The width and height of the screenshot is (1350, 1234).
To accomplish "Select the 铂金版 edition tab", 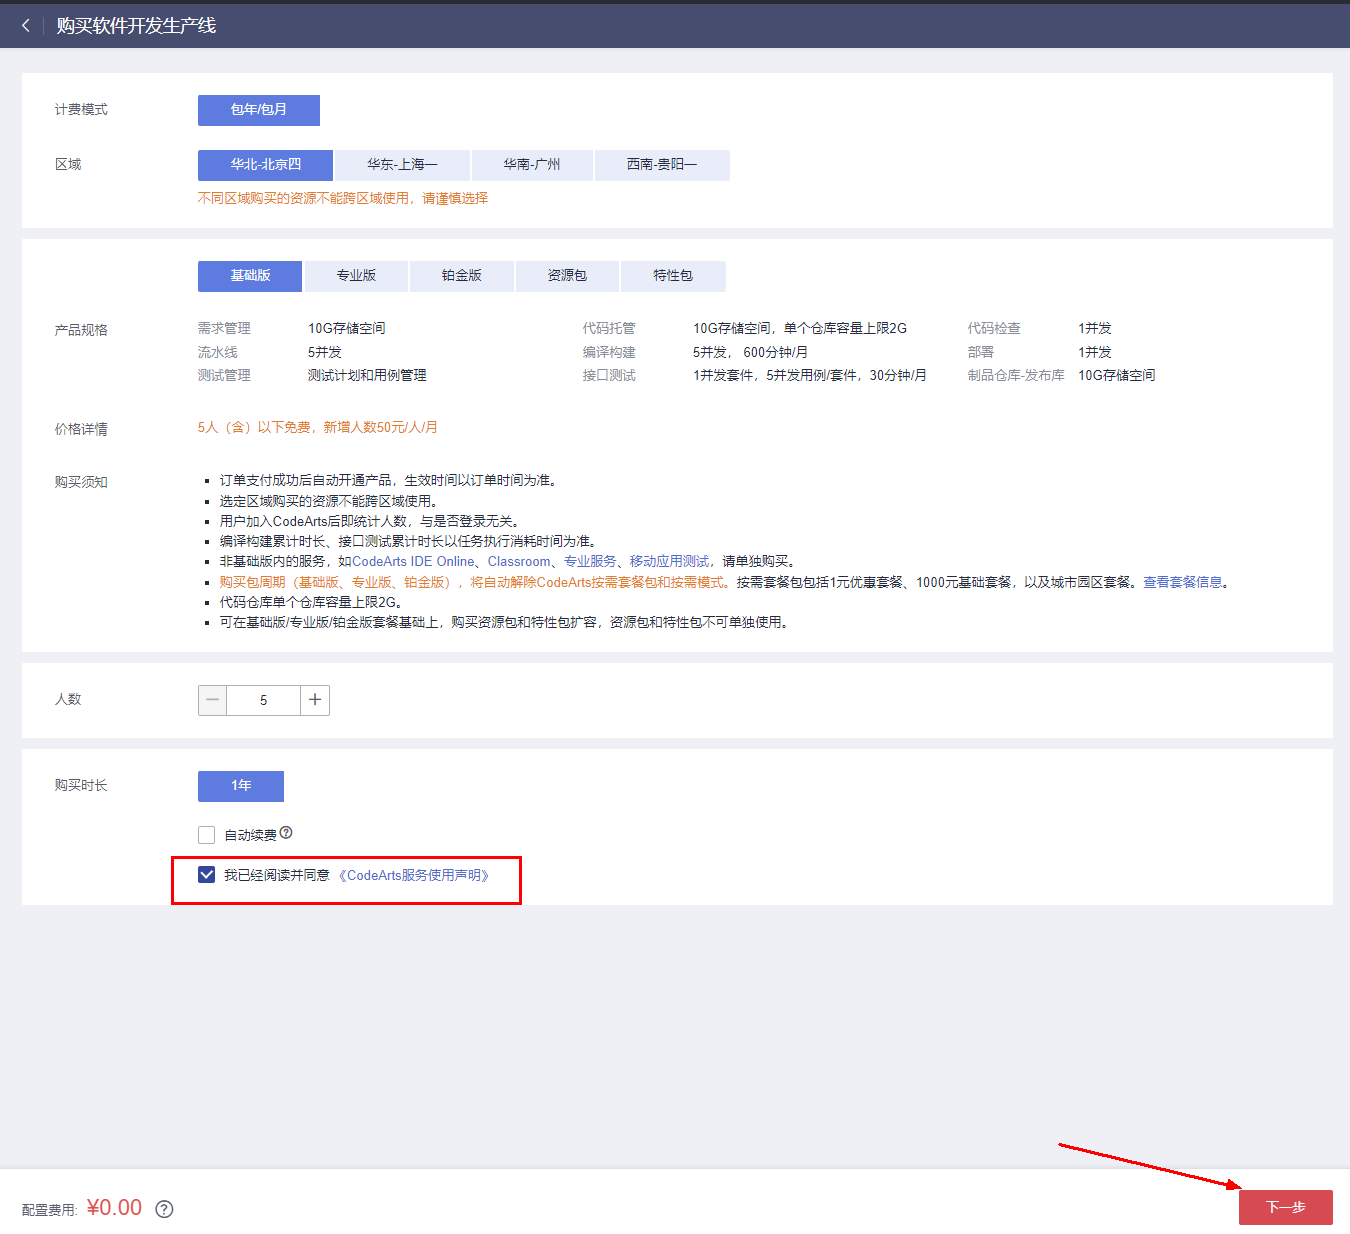I will pos(462,276).
